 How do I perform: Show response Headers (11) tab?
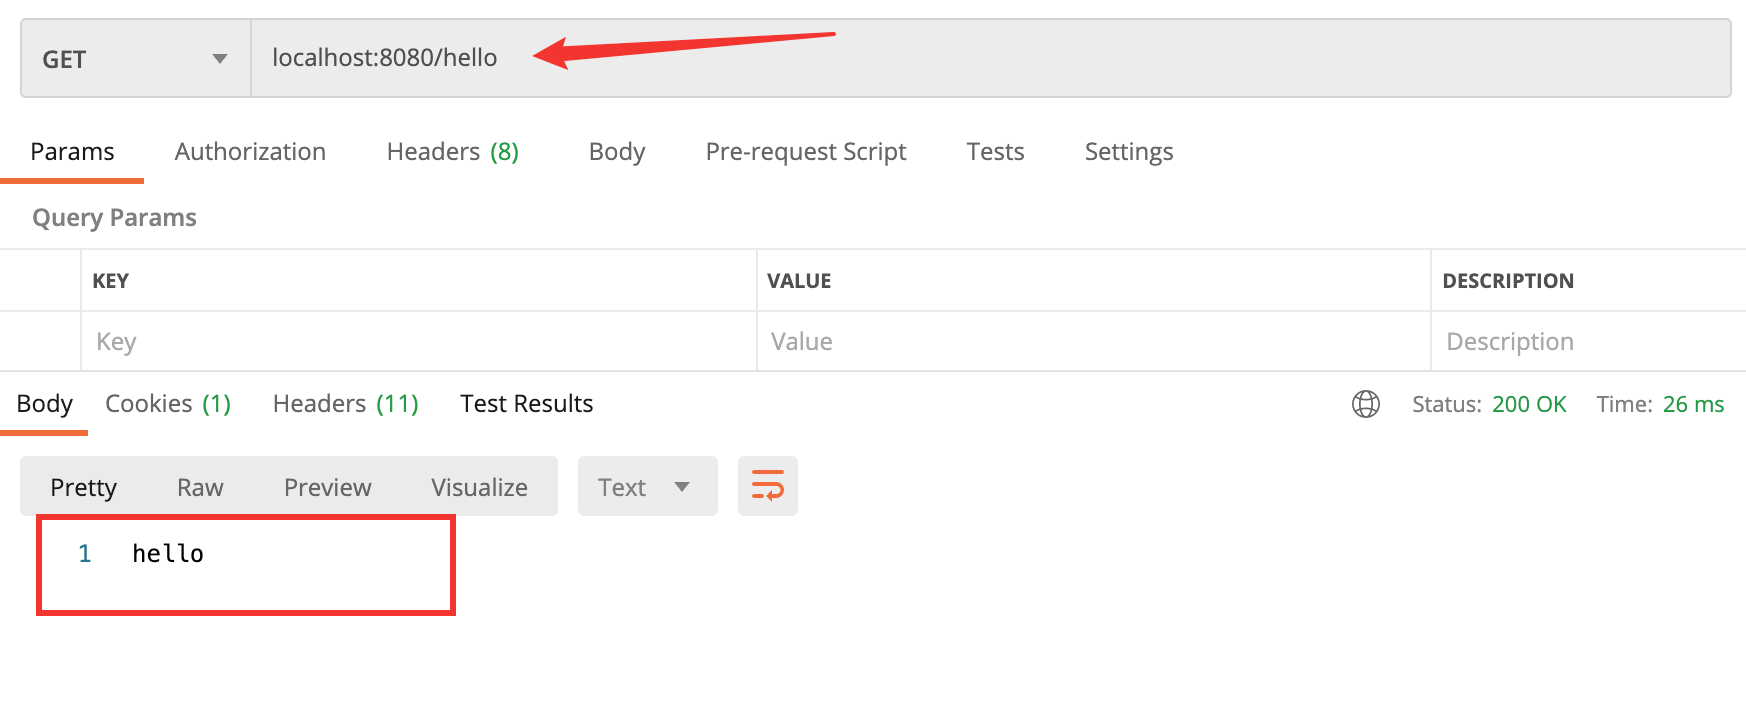point(345,404)
